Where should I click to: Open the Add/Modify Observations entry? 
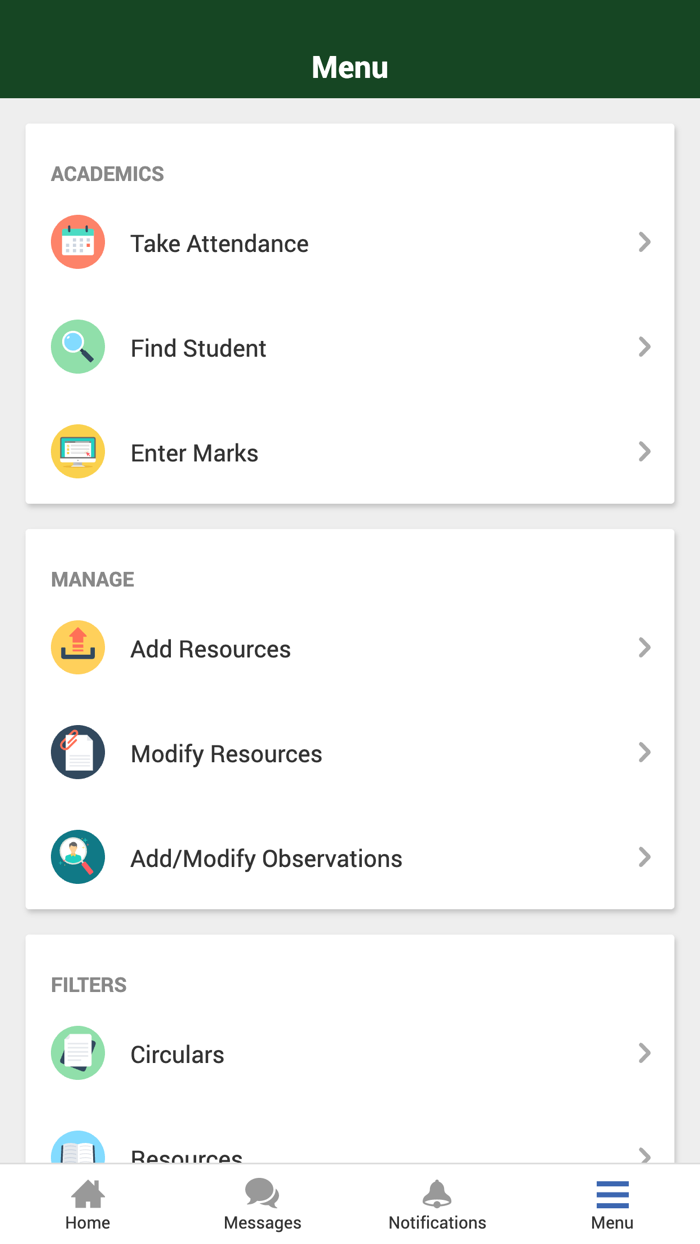click(x=266, y=858)
